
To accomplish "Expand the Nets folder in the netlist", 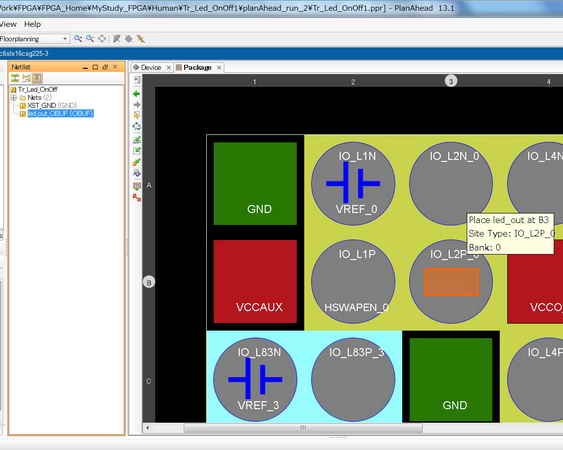I will pyautogui.click(x=14, y=97).
